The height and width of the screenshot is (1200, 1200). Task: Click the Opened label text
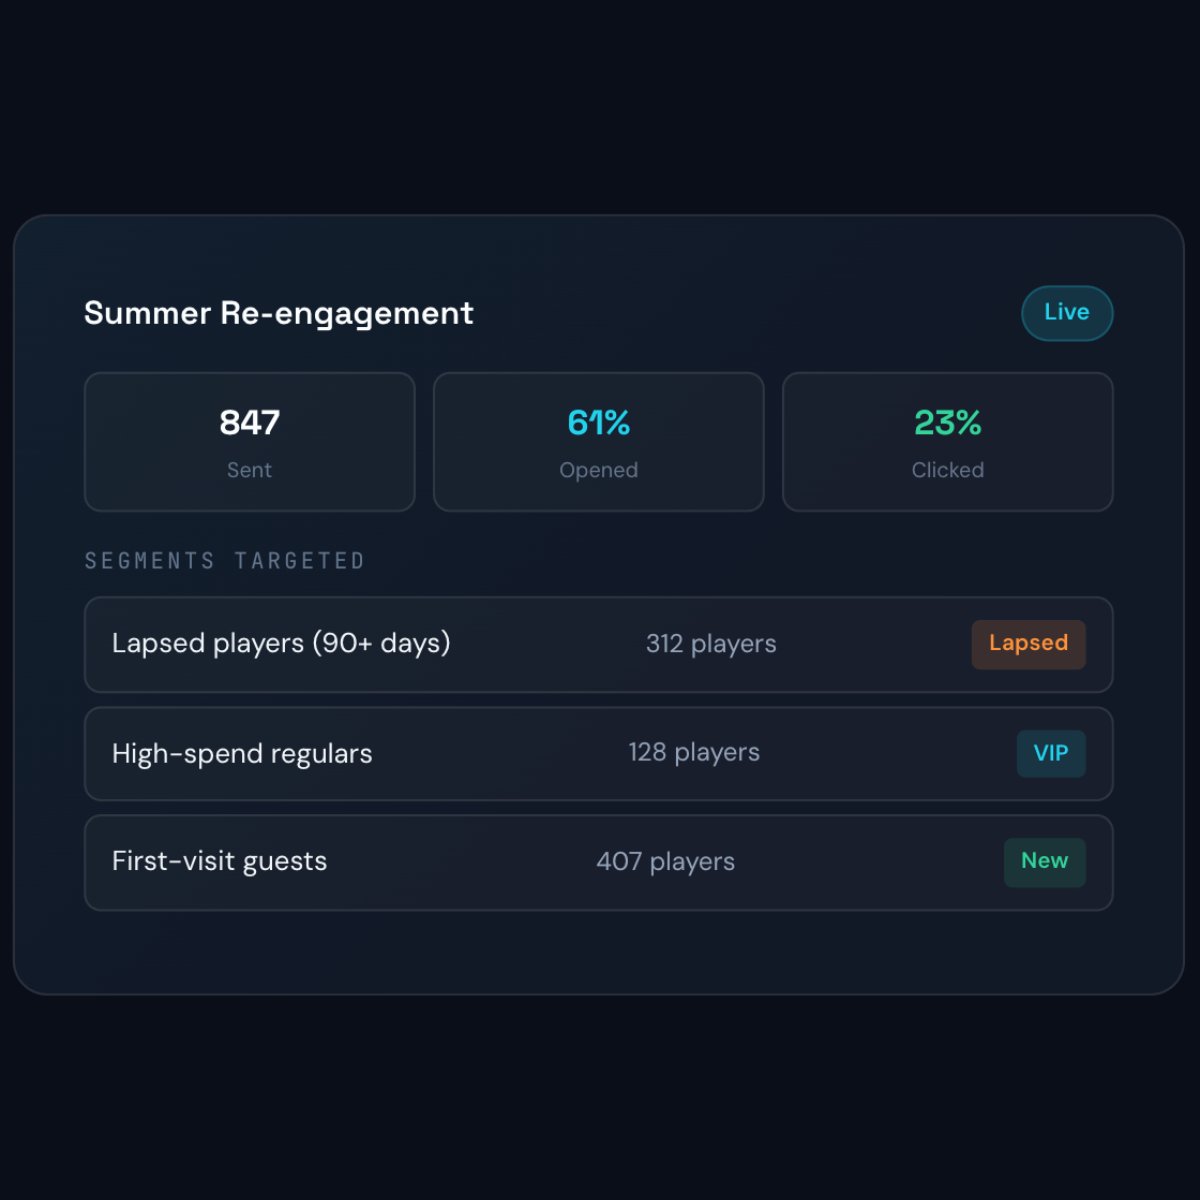click(599, 470)
